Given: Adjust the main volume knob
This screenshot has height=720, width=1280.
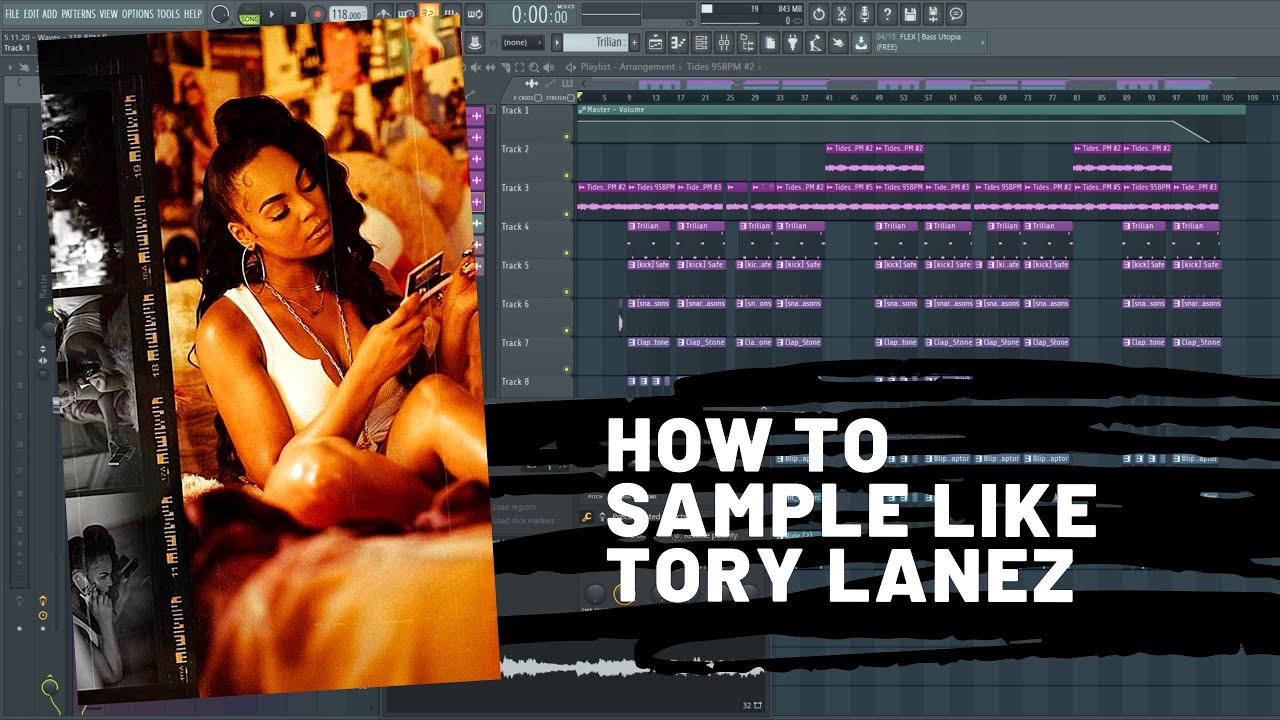Looking at the screenshot, I should [220, 14].
